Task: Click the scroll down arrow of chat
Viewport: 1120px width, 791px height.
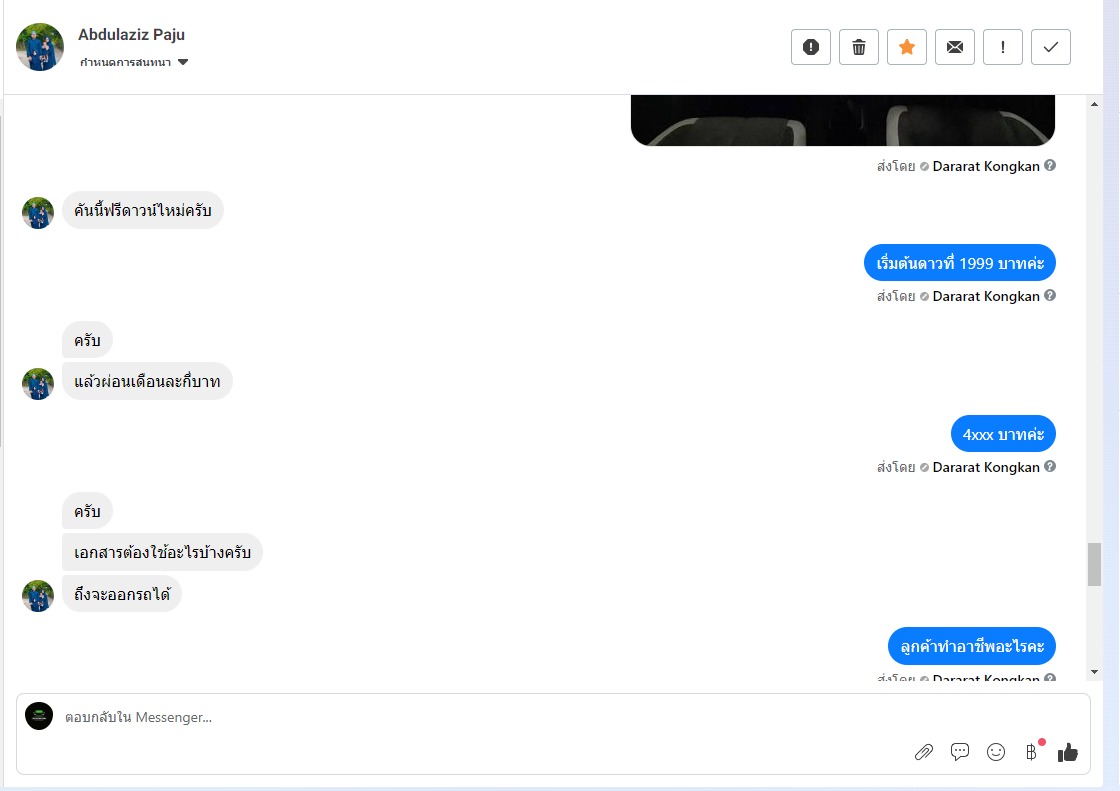Action: point(1094,672)
